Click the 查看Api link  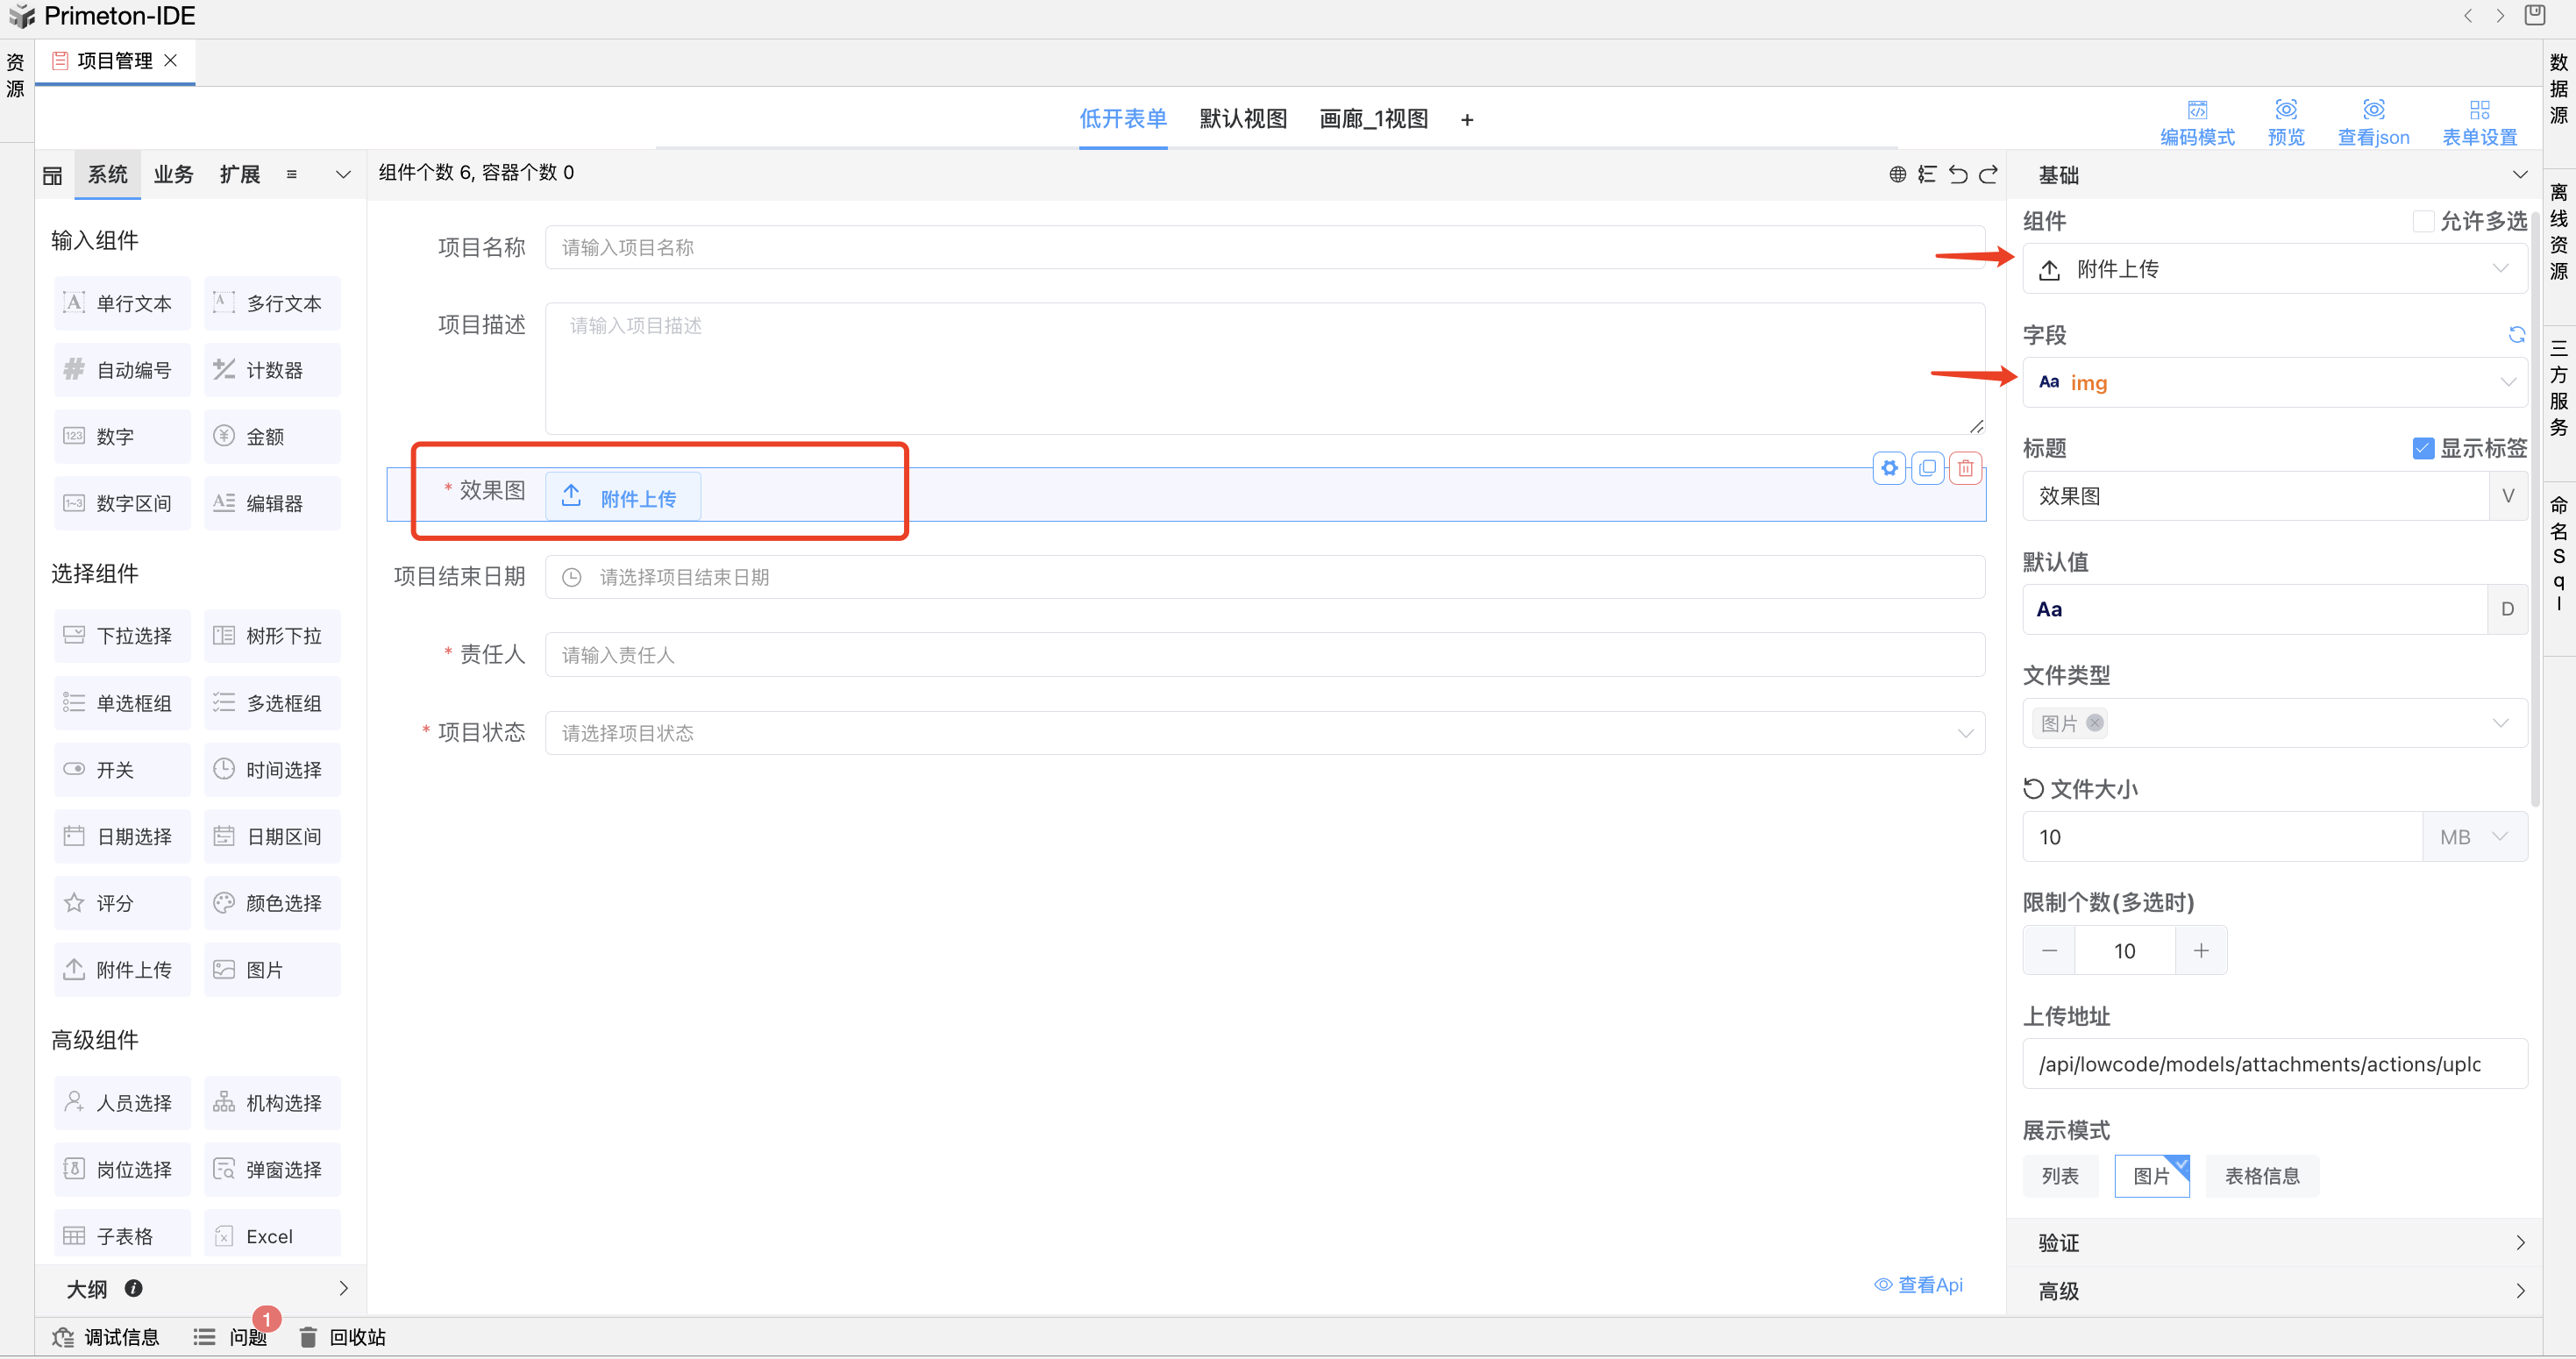click(1918, 1285)
